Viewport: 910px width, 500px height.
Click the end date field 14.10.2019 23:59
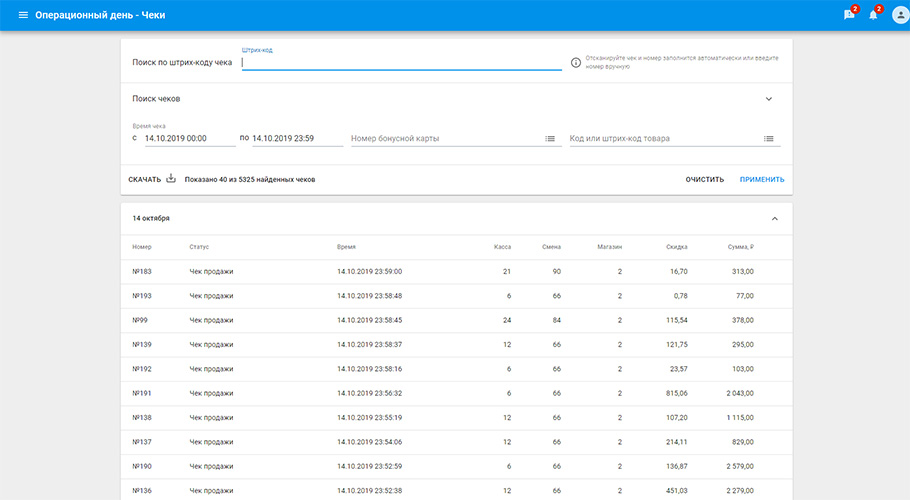coord(295,138)
